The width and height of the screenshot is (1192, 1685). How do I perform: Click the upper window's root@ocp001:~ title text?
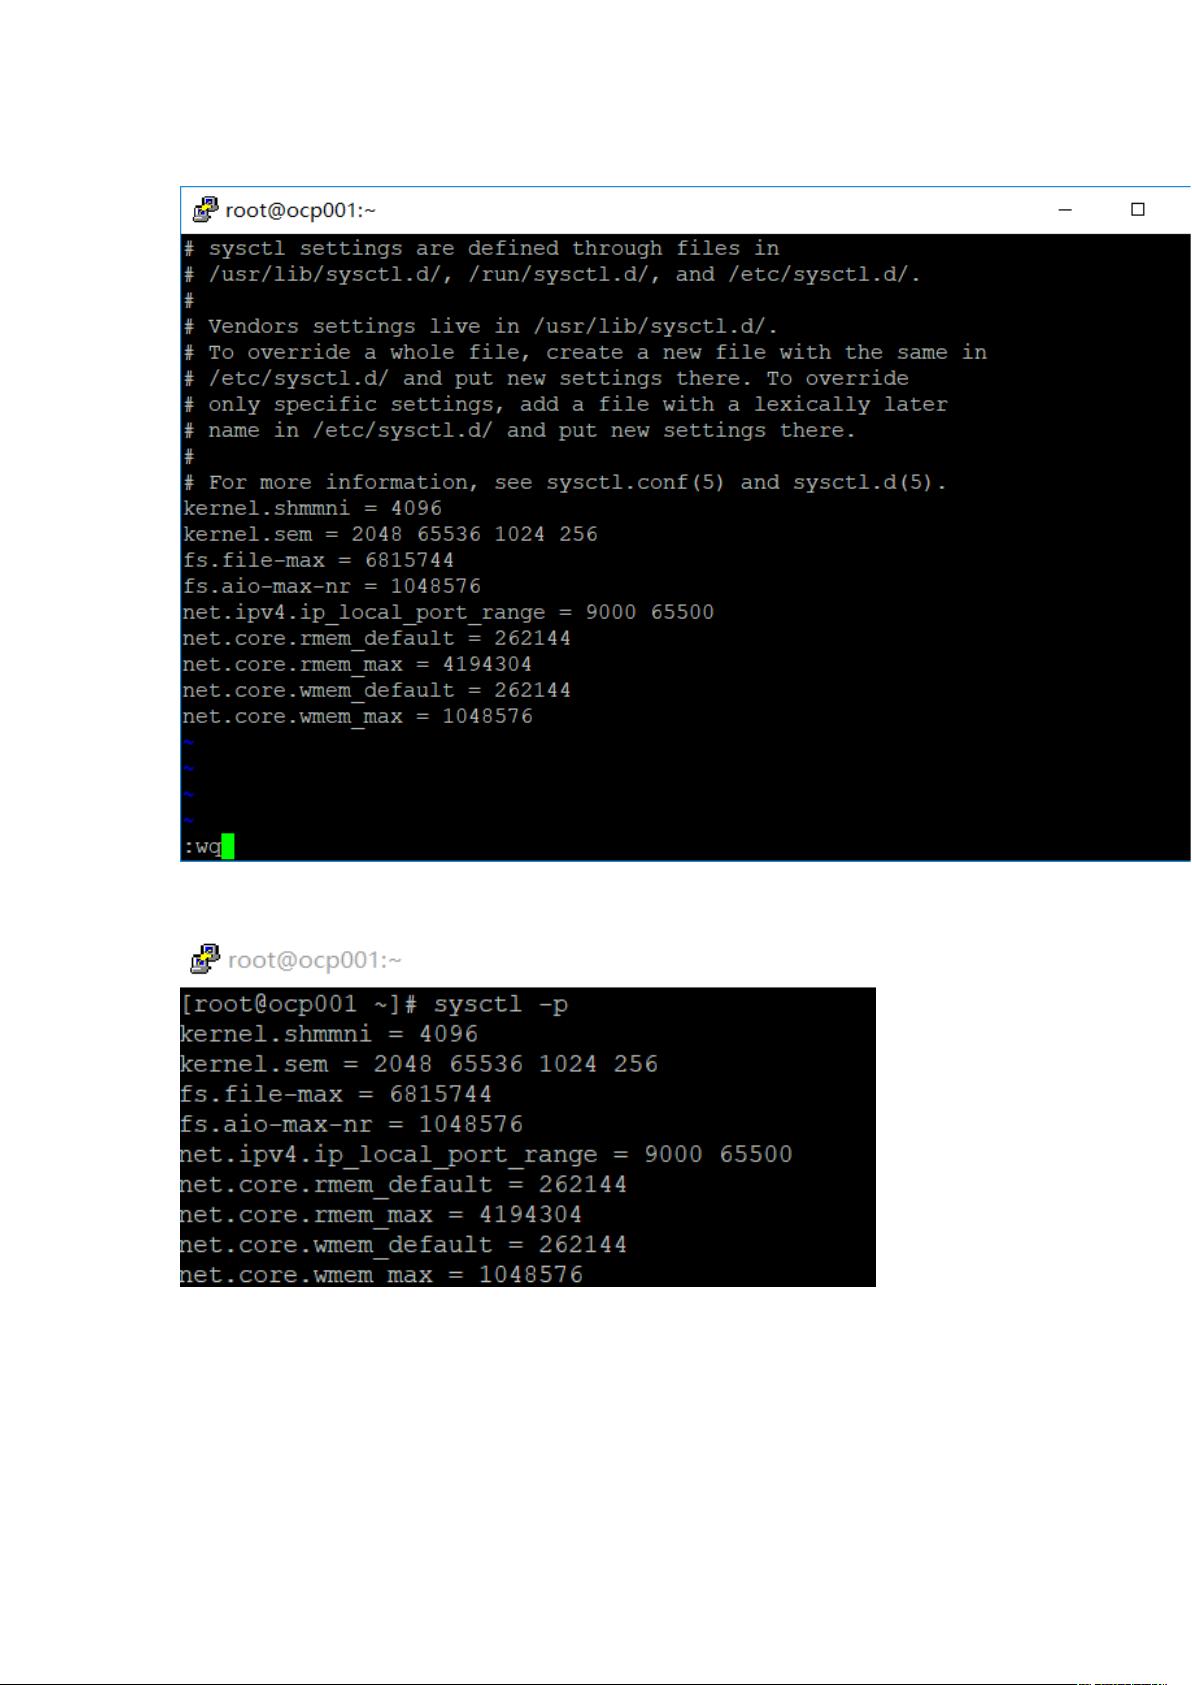click(x=300, y=210)
